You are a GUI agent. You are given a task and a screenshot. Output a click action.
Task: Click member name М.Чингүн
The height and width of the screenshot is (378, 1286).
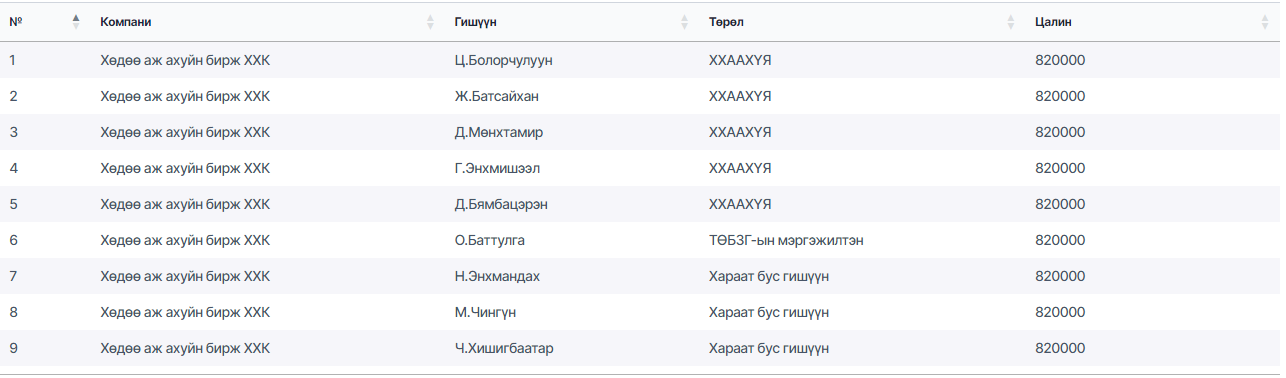point(485,312)
